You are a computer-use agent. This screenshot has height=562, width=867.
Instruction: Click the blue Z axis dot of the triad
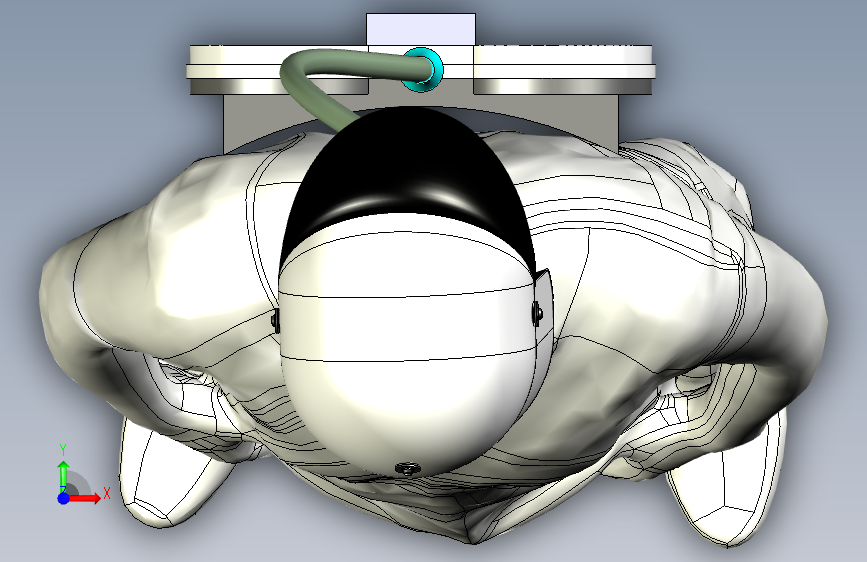[x=64, y=498]
